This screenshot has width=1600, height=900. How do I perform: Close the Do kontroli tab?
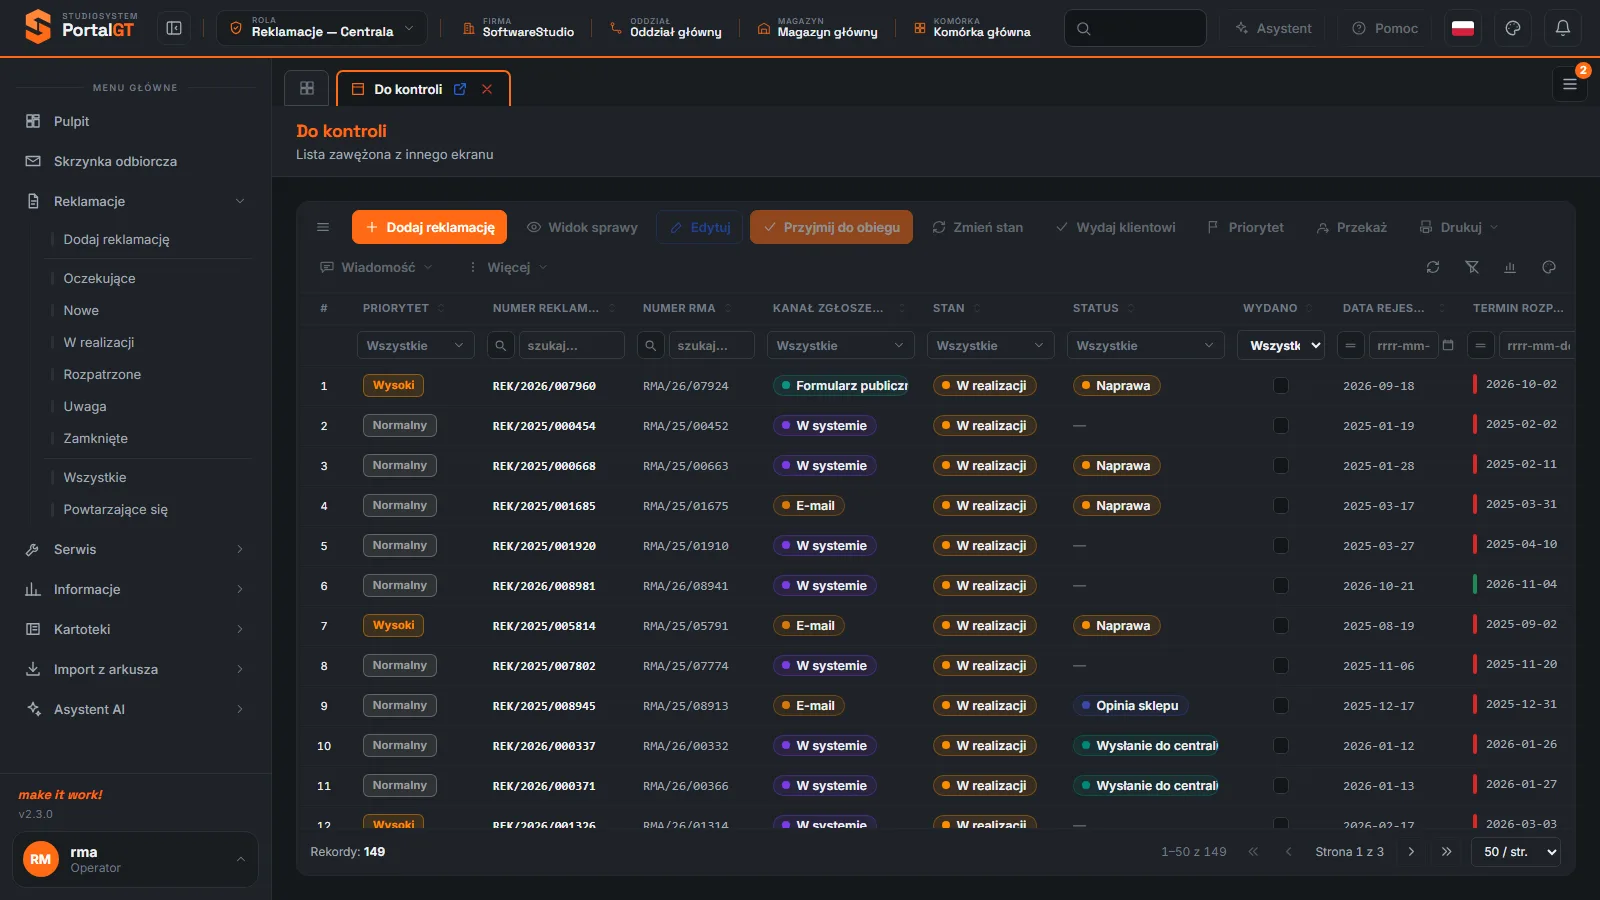(x=487, y=89)
